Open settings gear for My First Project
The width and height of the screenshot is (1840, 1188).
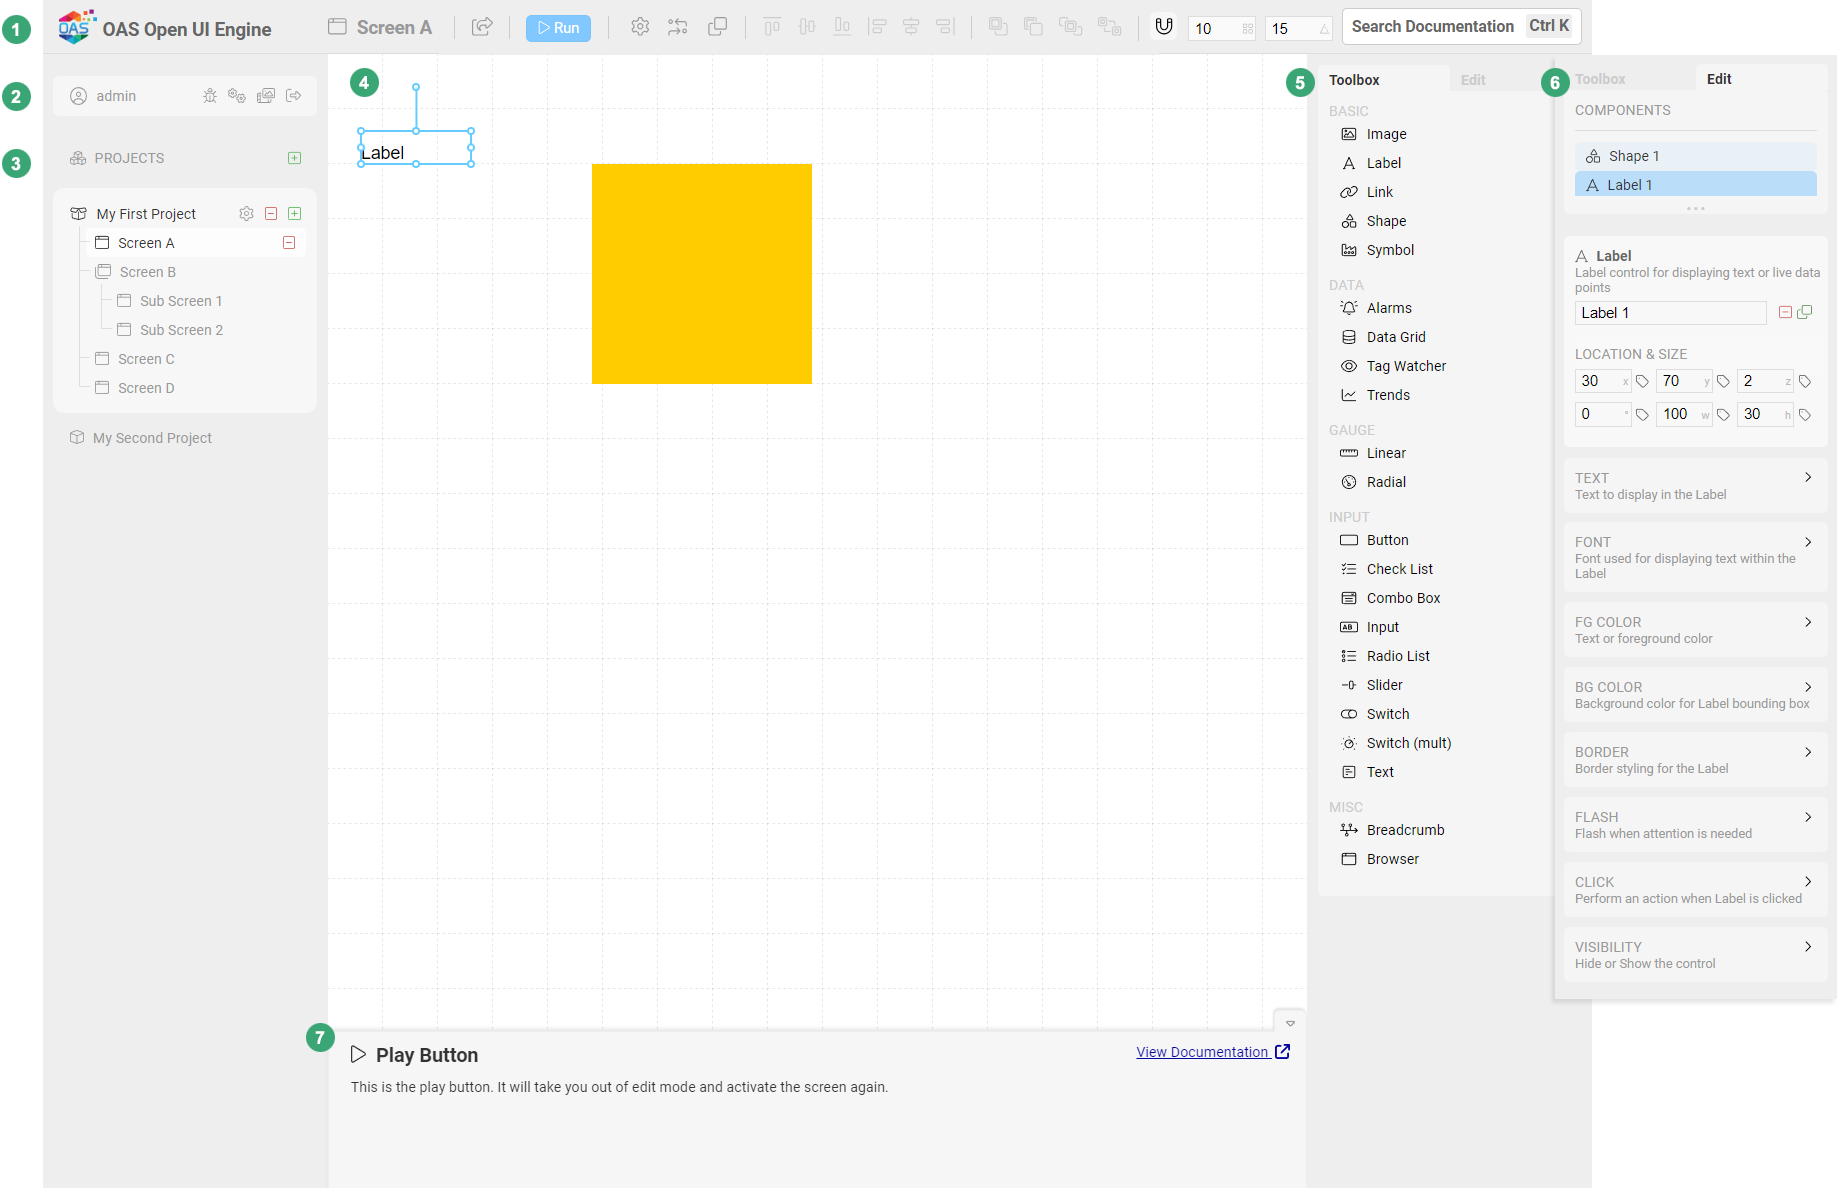click(x=246, y=213)
